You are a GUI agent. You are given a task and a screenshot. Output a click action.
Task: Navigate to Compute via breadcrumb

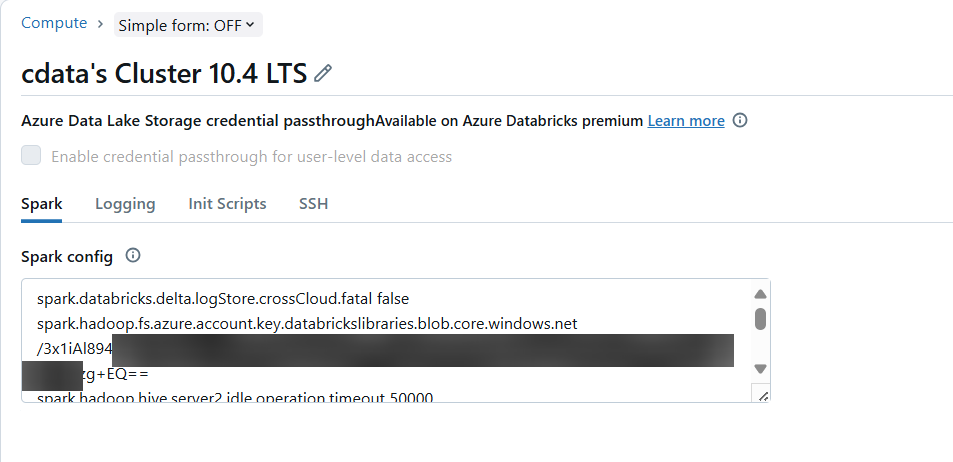pos(53,23)
